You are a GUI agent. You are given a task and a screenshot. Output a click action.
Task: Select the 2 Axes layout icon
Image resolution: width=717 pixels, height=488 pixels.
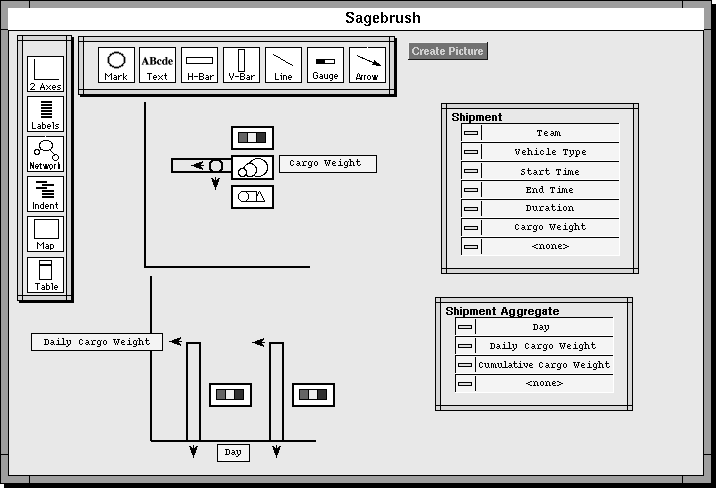point(45,74)
